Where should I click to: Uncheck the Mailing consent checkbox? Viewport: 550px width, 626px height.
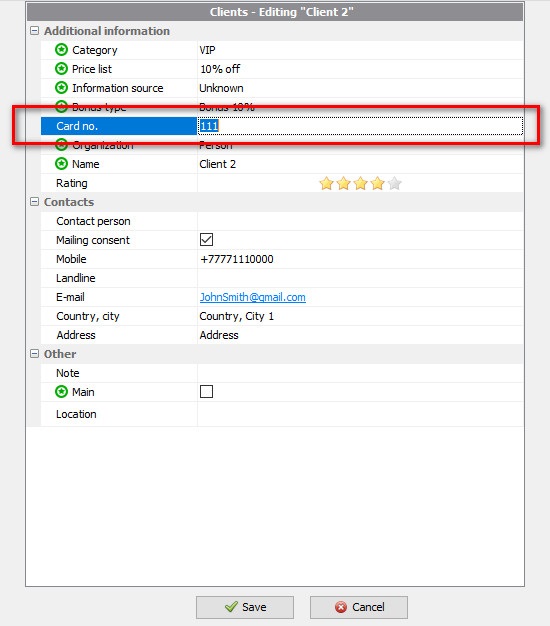pos(206,240)
